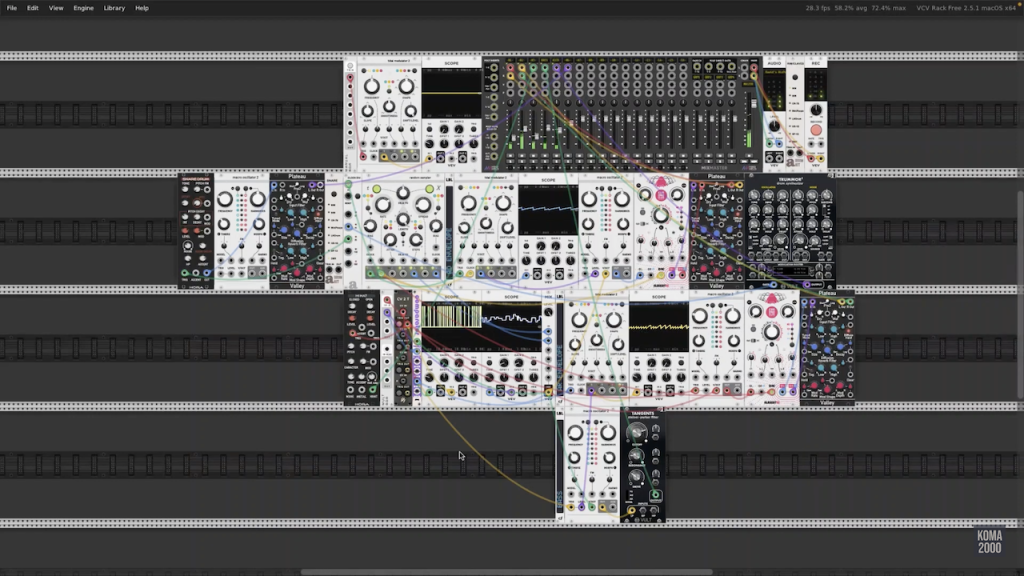
Task: Click the pink button on middle-row pink module
Action: click(x=661, y=195)
